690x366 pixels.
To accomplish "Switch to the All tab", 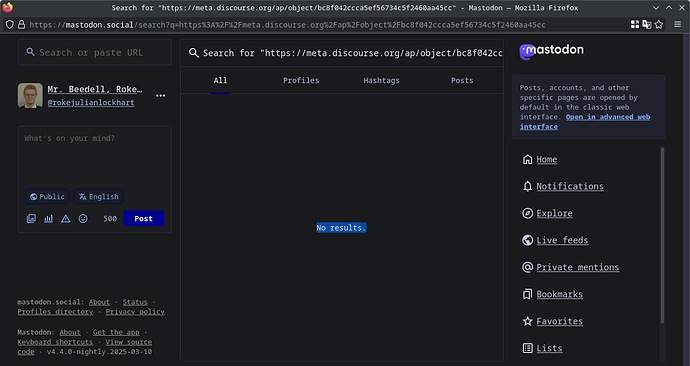I will pyautogui.click(x=220, y=81).
